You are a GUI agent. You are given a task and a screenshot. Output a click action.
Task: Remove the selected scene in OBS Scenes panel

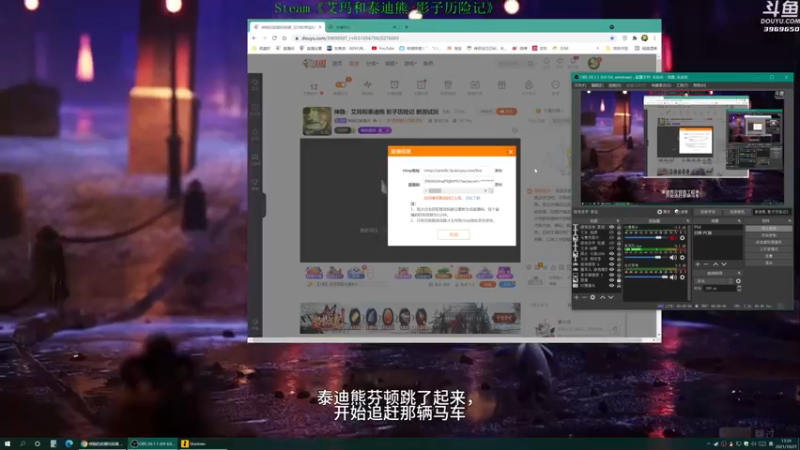click(706, 264)
